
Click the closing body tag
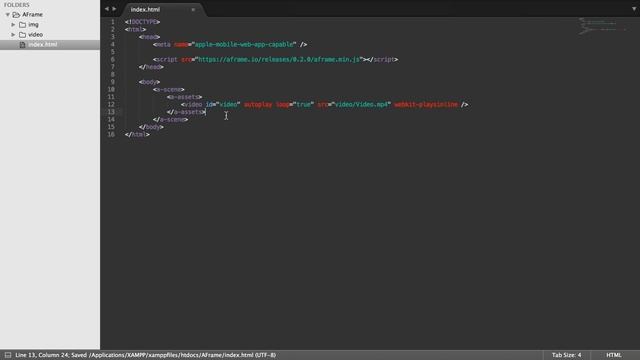click(x=151, y=127)
